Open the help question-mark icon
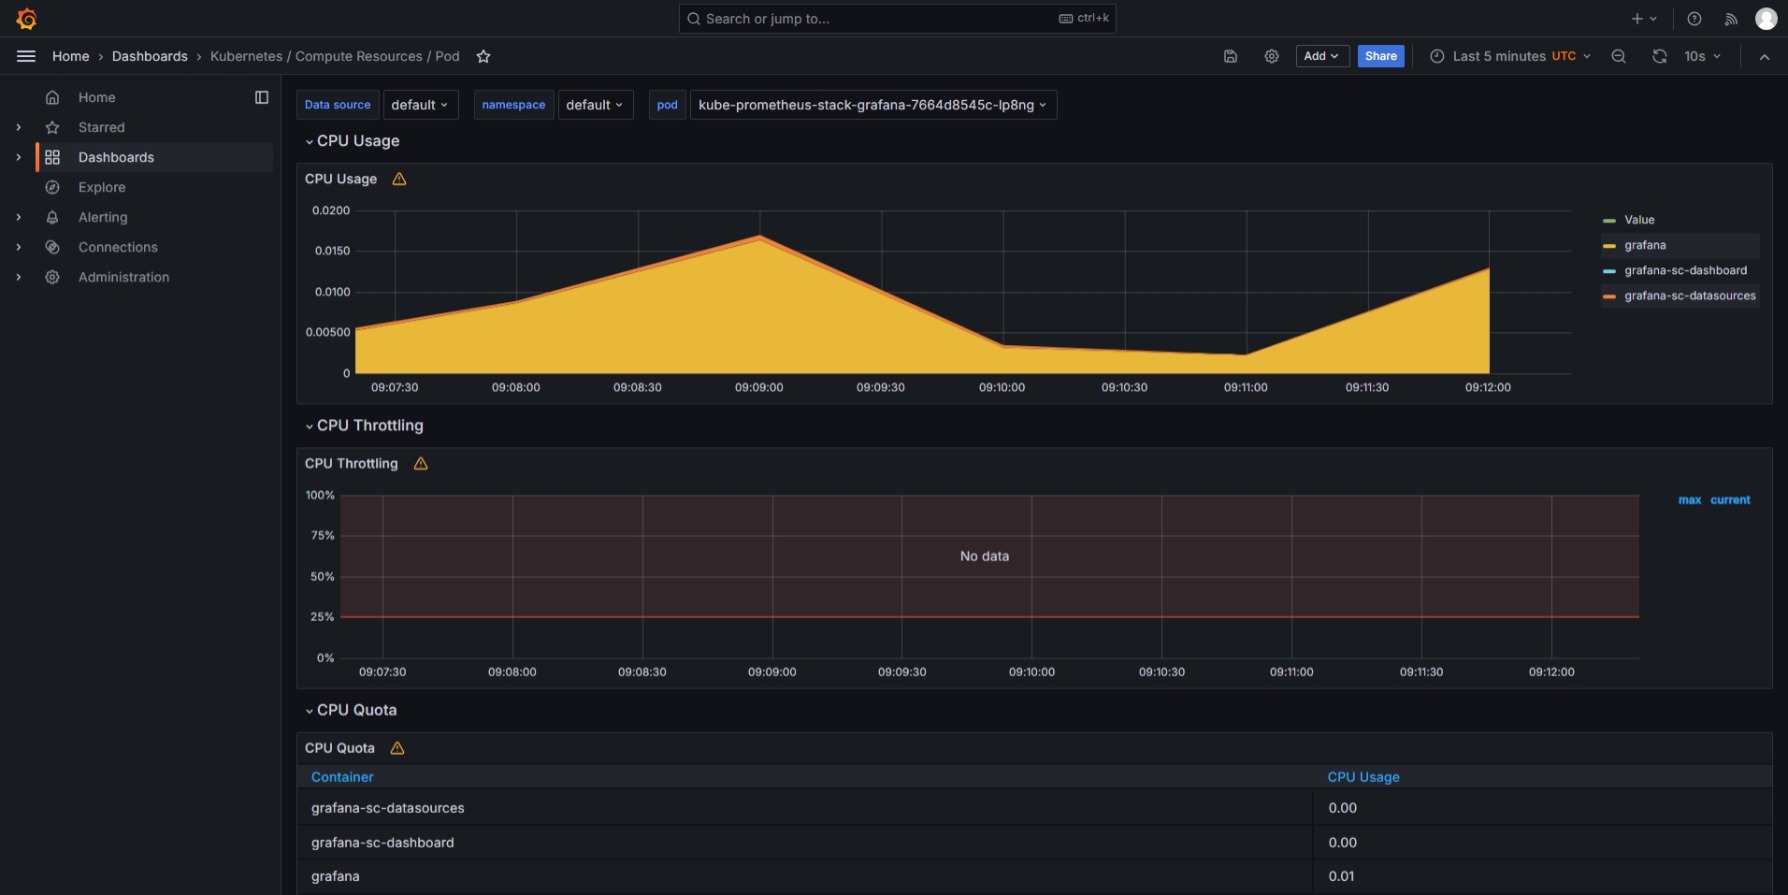 [1694, 19]
